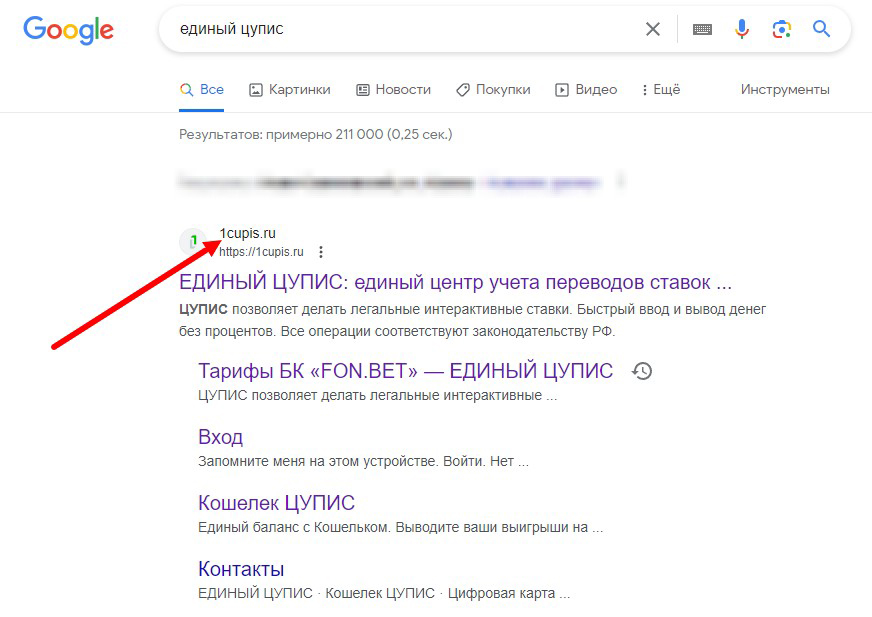Open Инструменты search tools
The height and width of the screenshot is (617, 872).
point(785,90)
